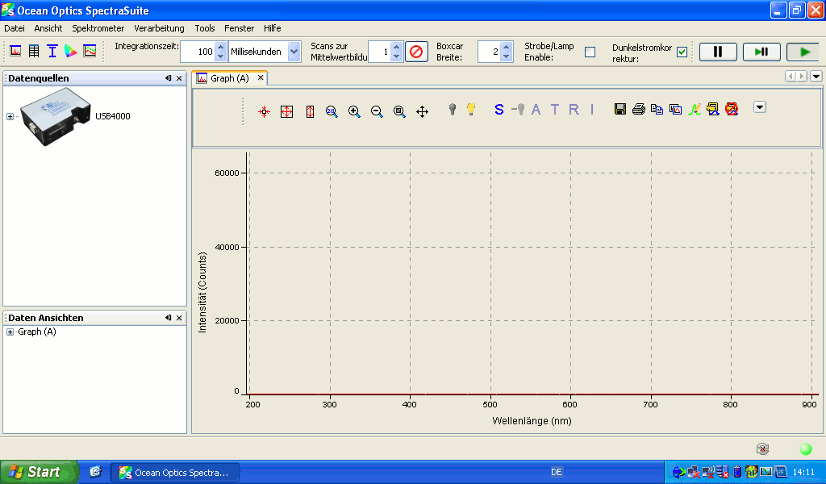Save spectrum with the floppy disk icon
Viewport: 826px width, 484px height.
pos(620,109)
